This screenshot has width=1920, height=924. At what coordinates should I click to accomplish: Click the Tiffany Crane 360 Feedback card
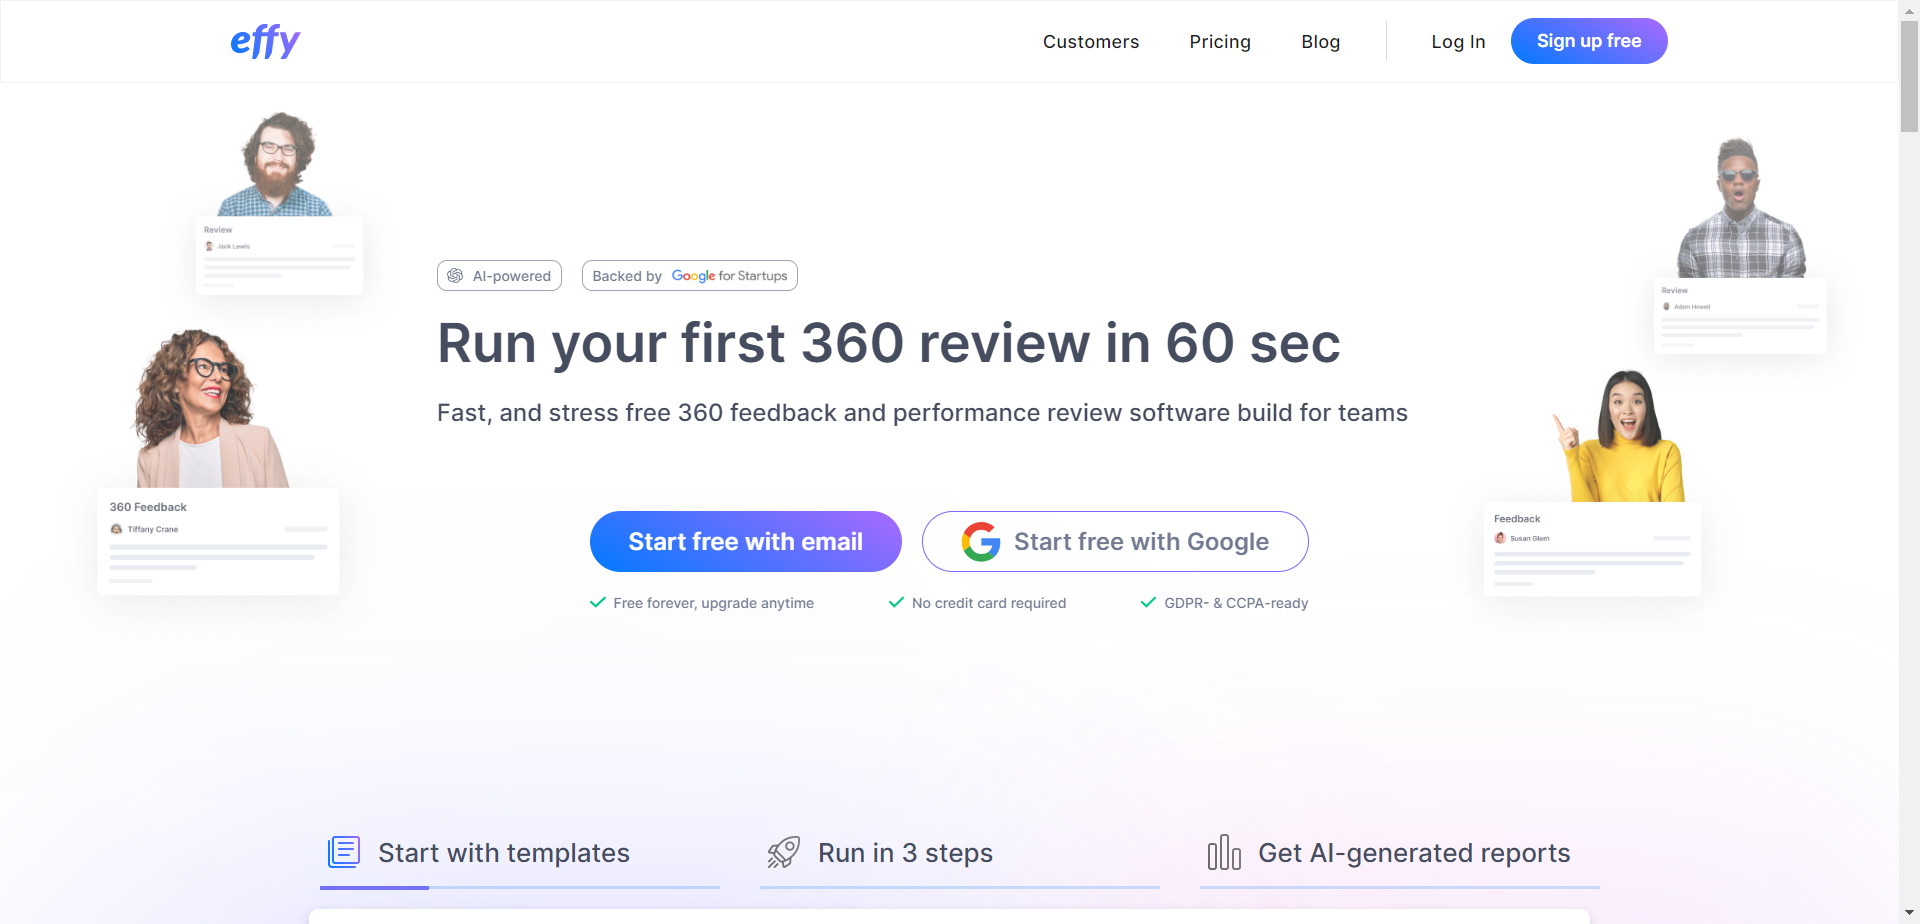click(x=218, y=540)
